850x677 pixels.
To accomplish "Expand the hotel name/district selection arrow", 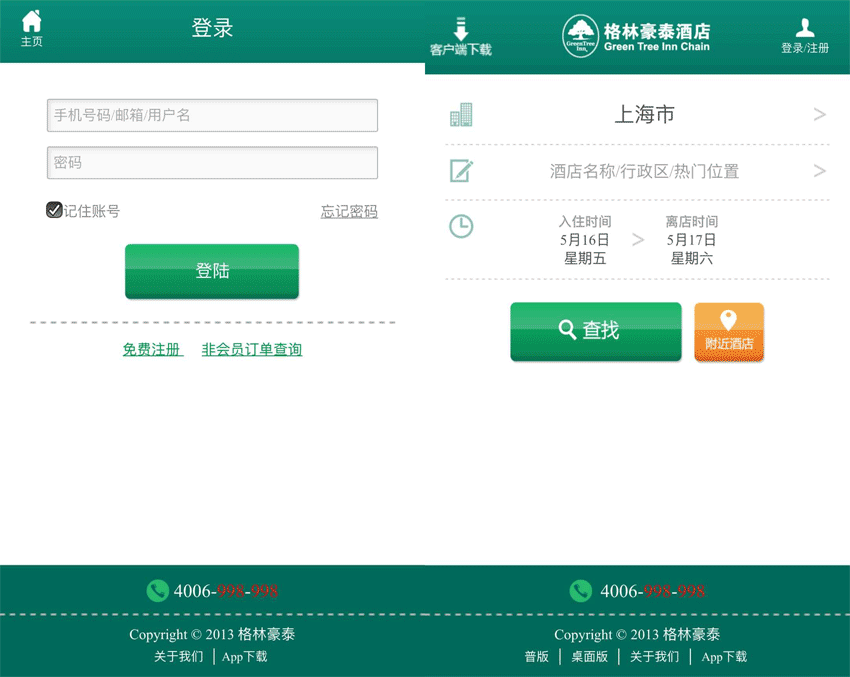I will [819, 171].
